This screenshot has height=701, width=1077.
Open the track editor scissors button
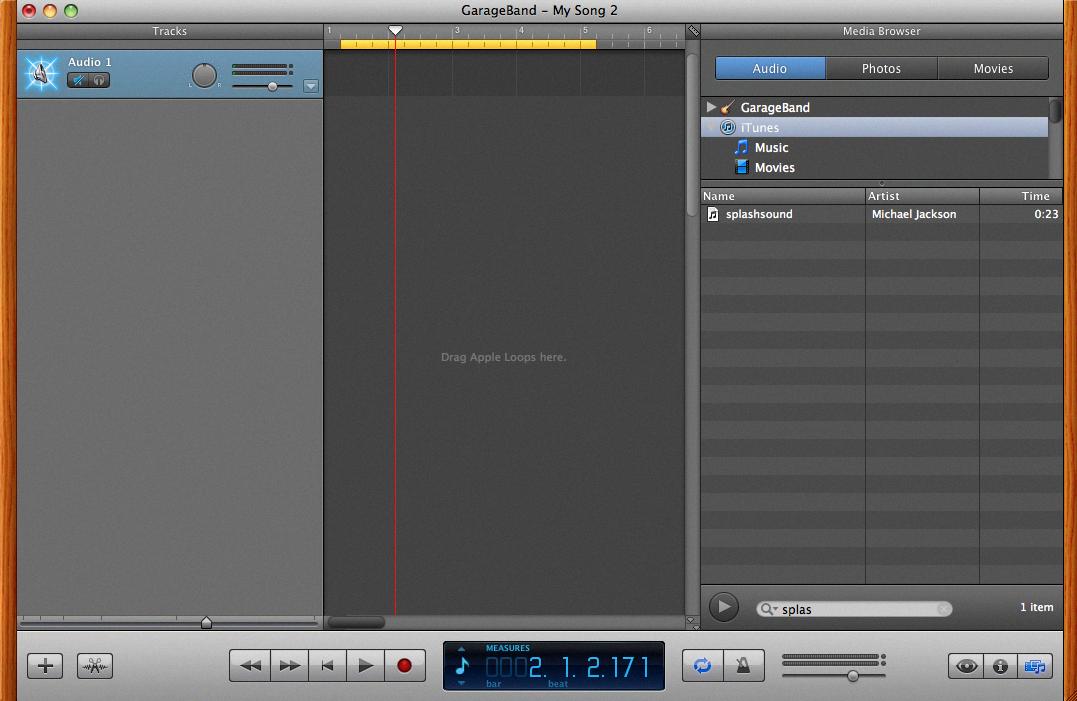coord(95,665)
